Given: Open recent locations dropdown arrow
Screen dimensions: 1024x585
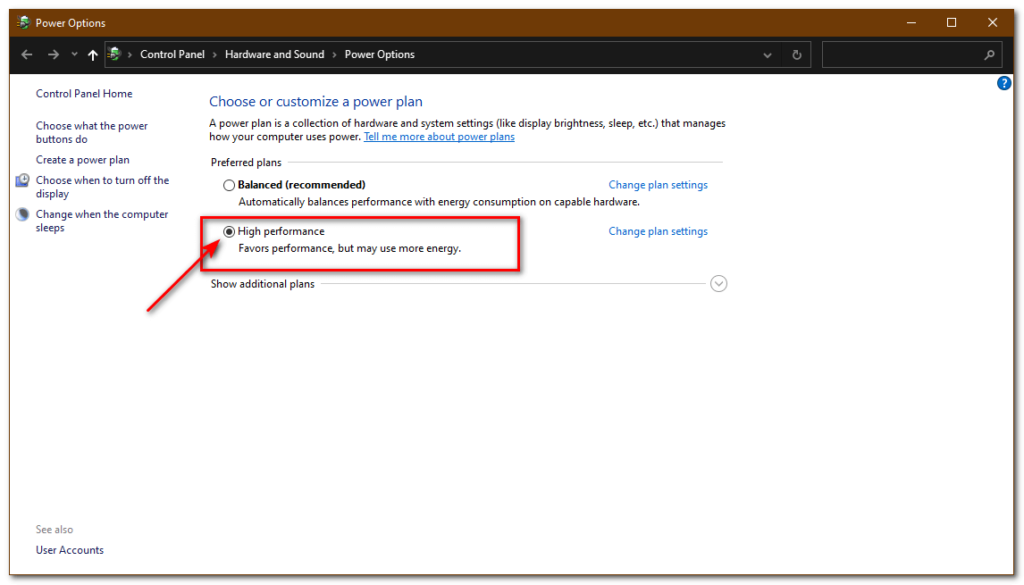Looking at the screenshot, I should [x=74, y=55].
